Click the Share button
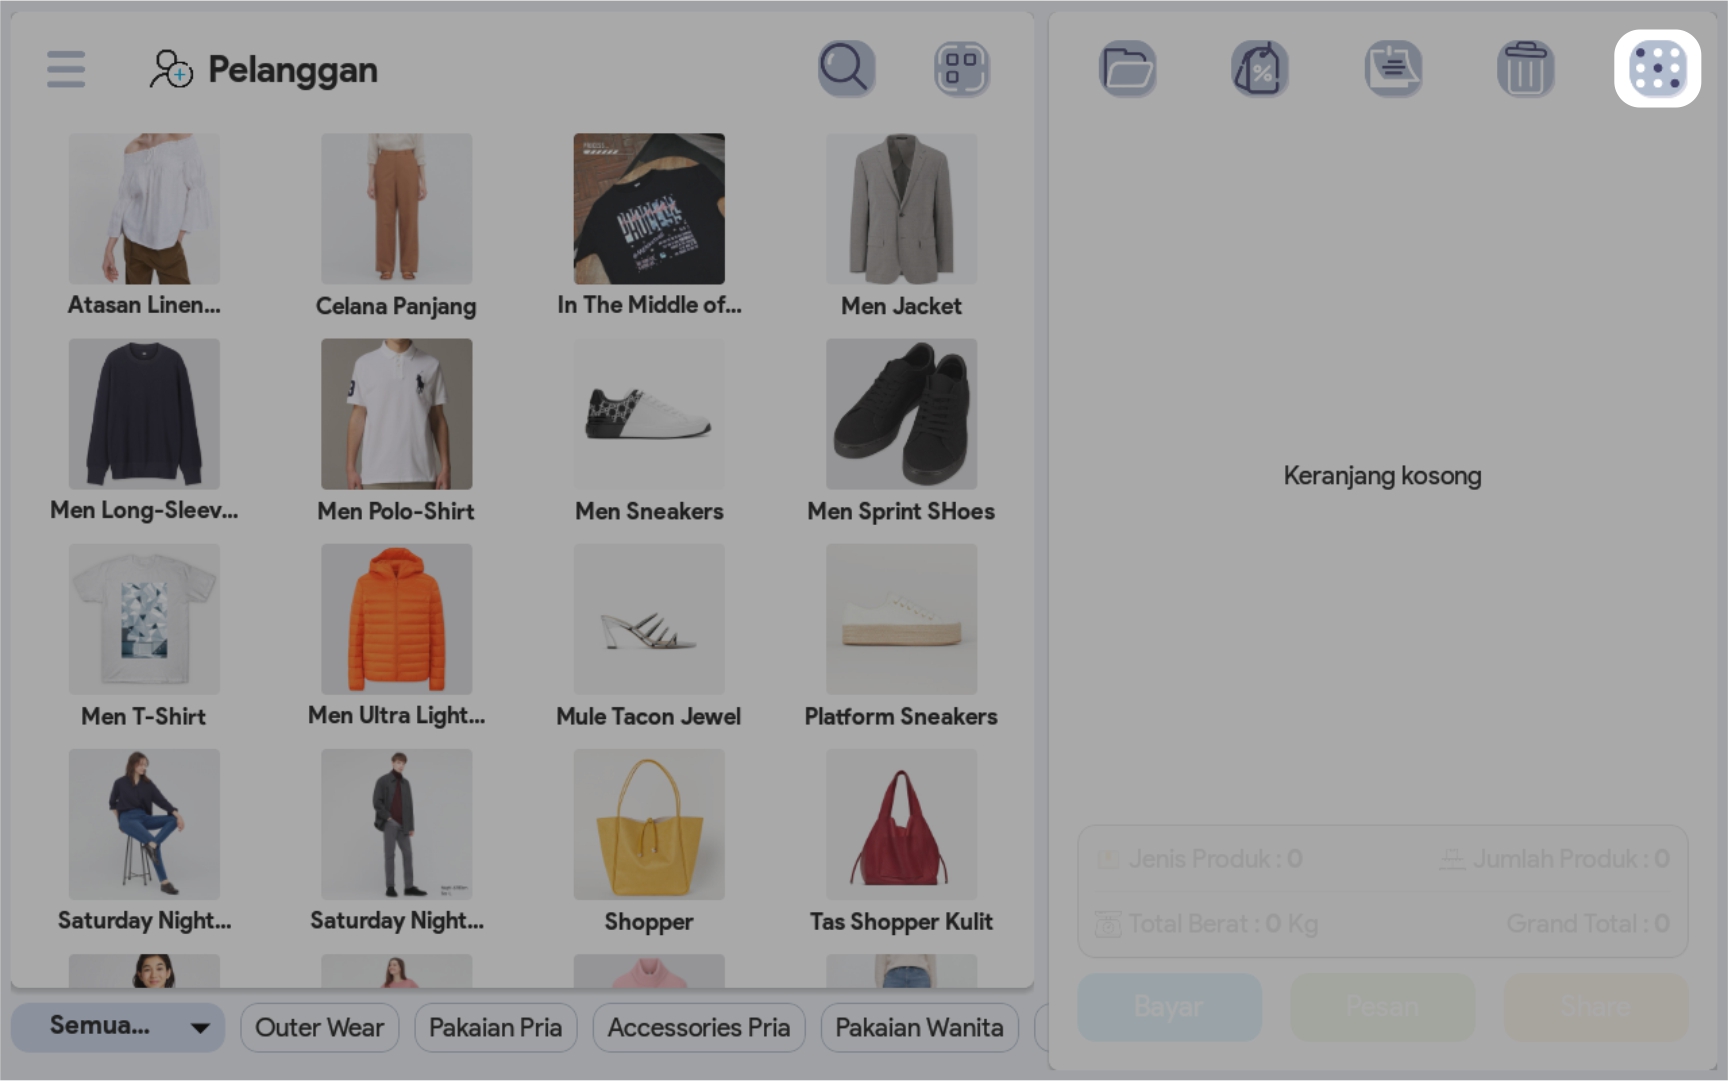 click(1595, 1006)
